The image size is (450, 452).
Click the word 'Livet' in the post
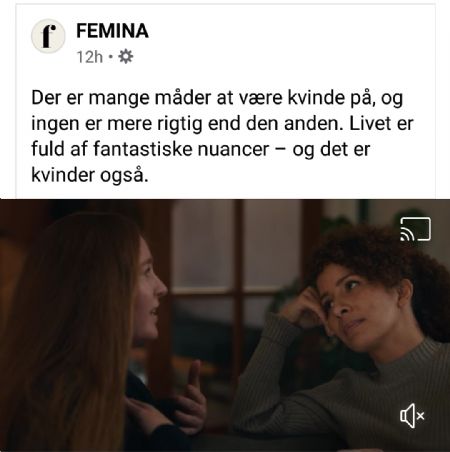coord(370,123)
